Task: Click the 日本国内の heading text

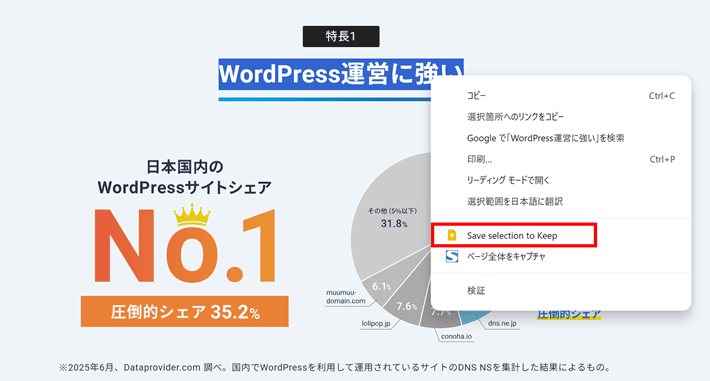Action: click(184, 167)
